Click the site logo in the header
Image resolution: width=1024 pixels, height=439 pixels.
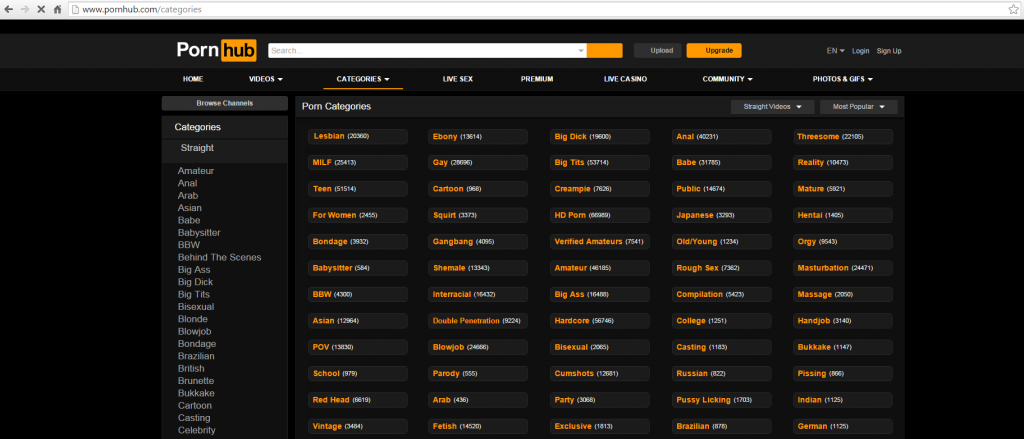(x=216, y=50)
